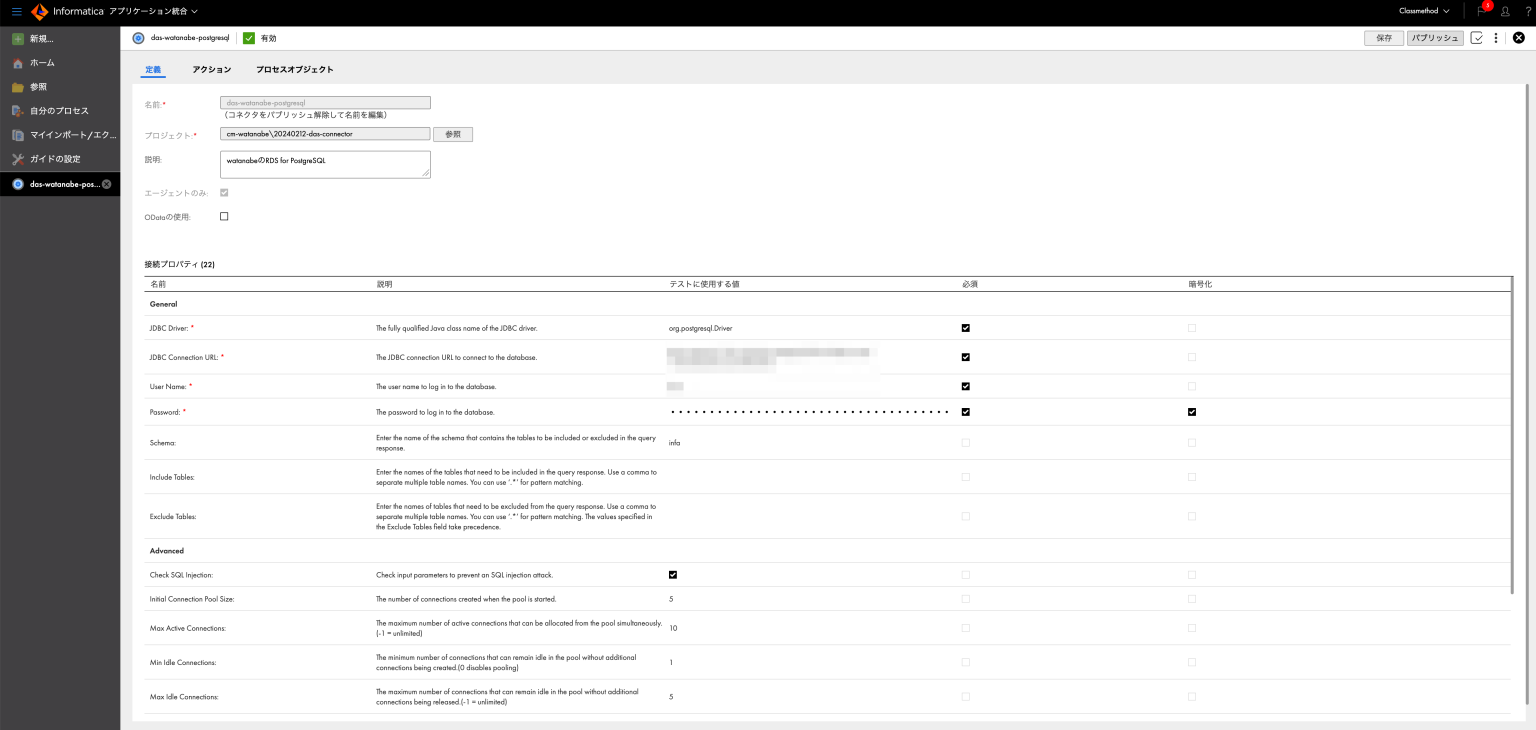Open the hamburger navigation menu

tap(15, 12)
